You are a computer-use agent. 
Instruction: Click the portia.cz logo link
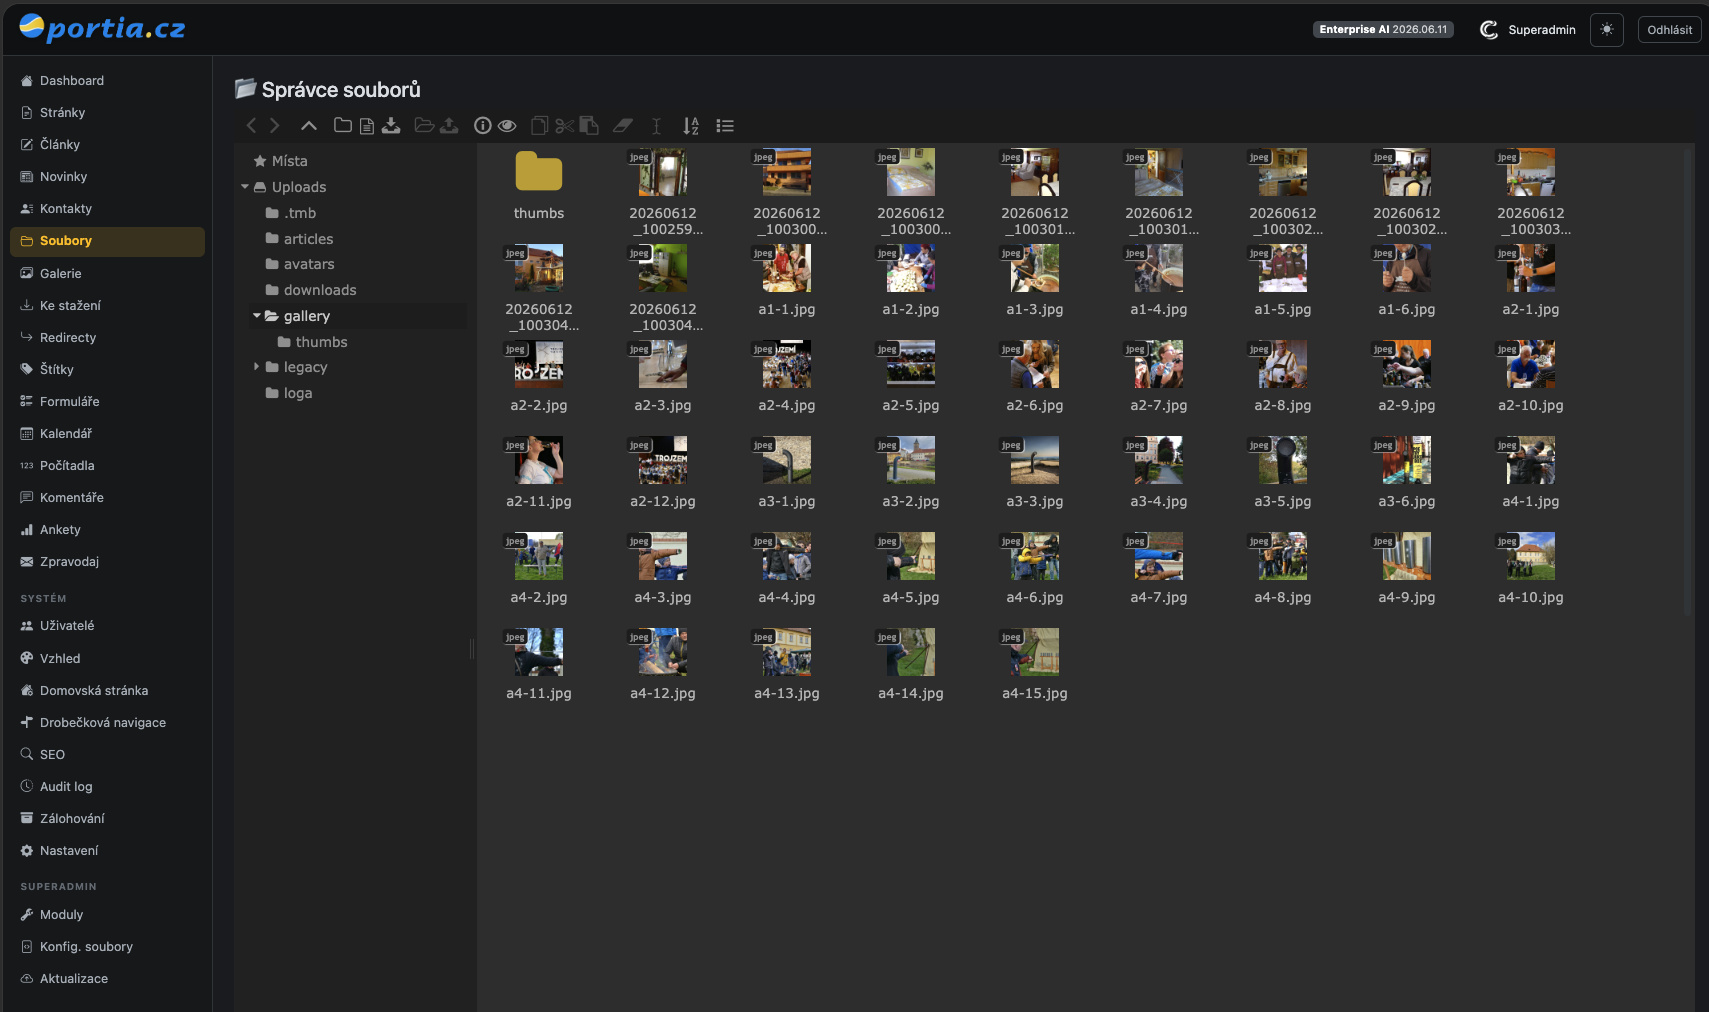tap(102, 28)
